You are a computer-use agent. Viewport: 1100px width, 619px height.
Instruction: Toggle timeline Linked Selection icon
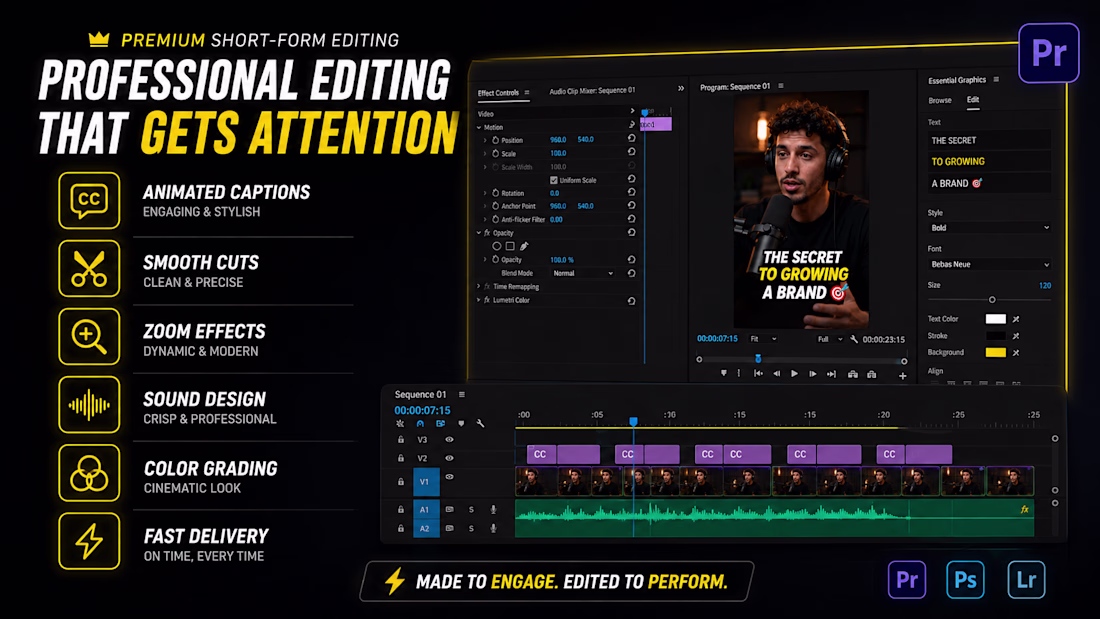[x=441, y=423]
